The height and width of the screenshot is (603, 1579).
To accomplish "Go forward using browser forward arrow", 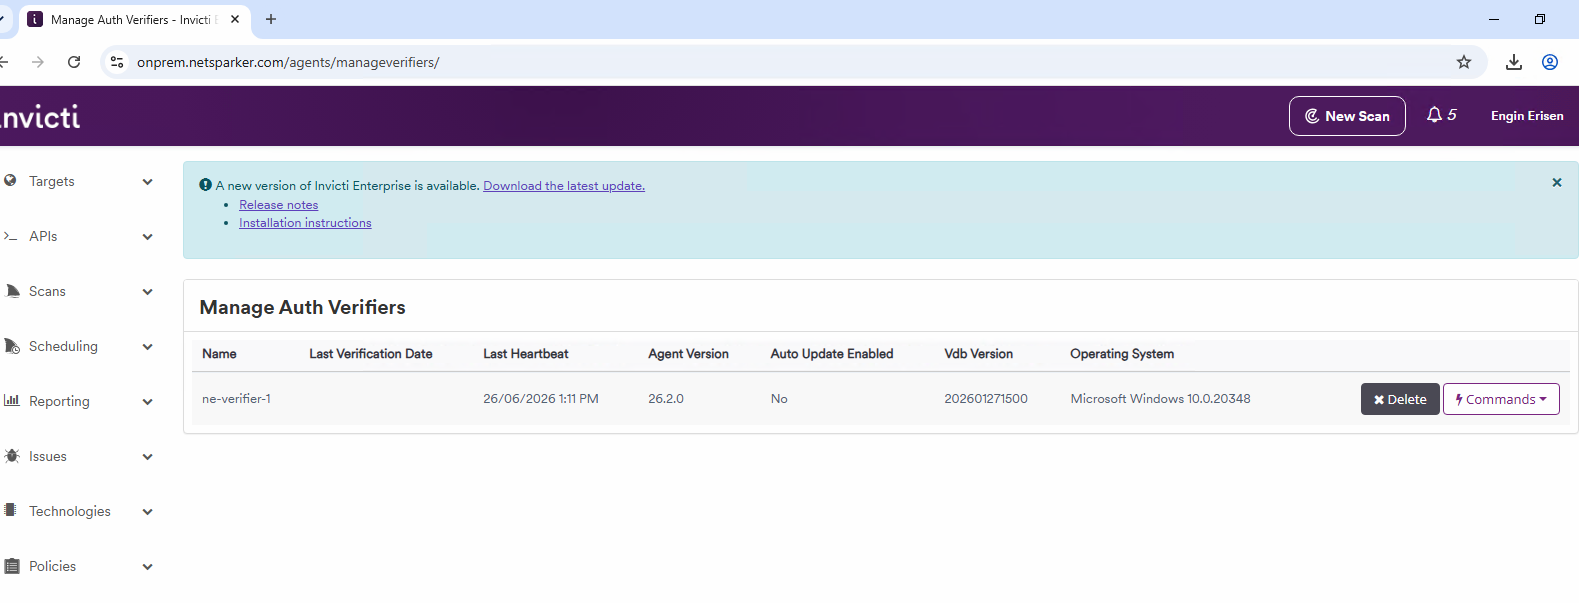I will (x=38, y=62).
